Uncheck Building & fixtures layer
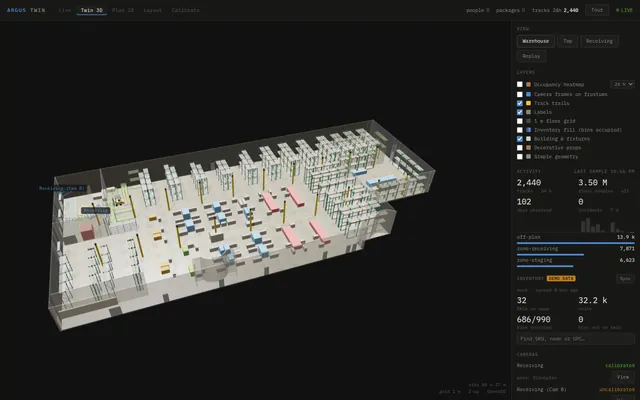Image resolution: width=640 pixels, height=400 pixels. (x=520, y=139)
